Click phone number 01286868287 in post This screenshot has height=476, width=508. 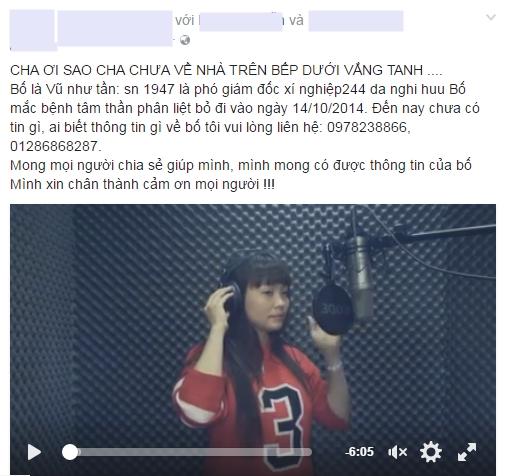click(x=54, y=146)
